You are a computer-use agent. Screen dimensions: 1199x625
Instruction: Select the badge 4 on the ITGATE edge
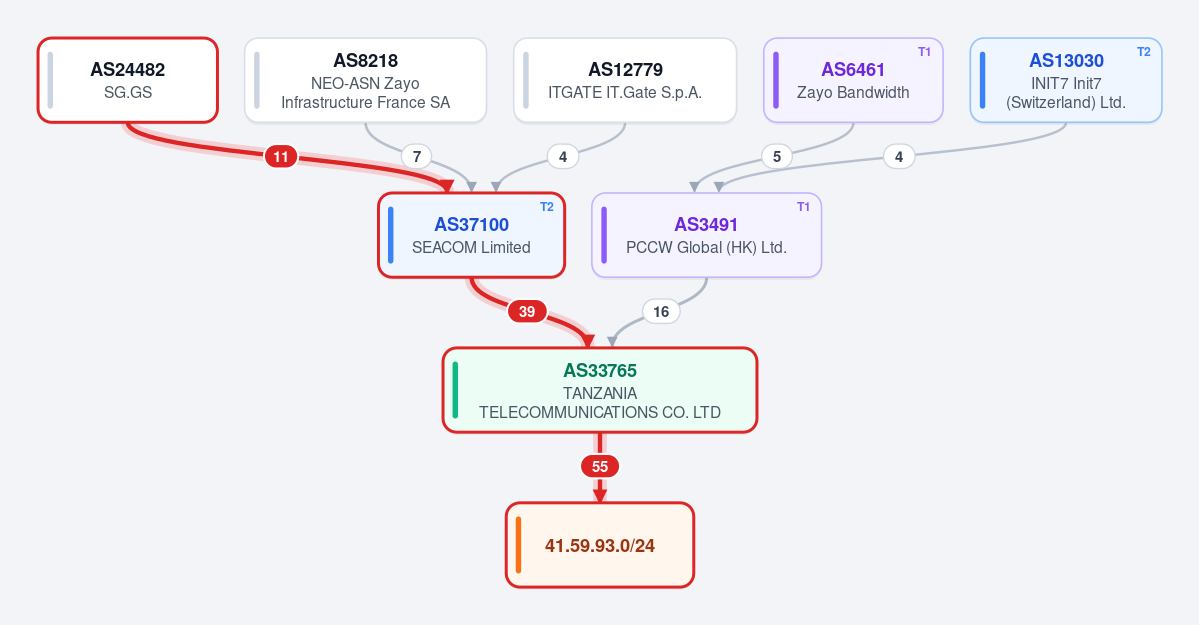[x=563, y=157]
